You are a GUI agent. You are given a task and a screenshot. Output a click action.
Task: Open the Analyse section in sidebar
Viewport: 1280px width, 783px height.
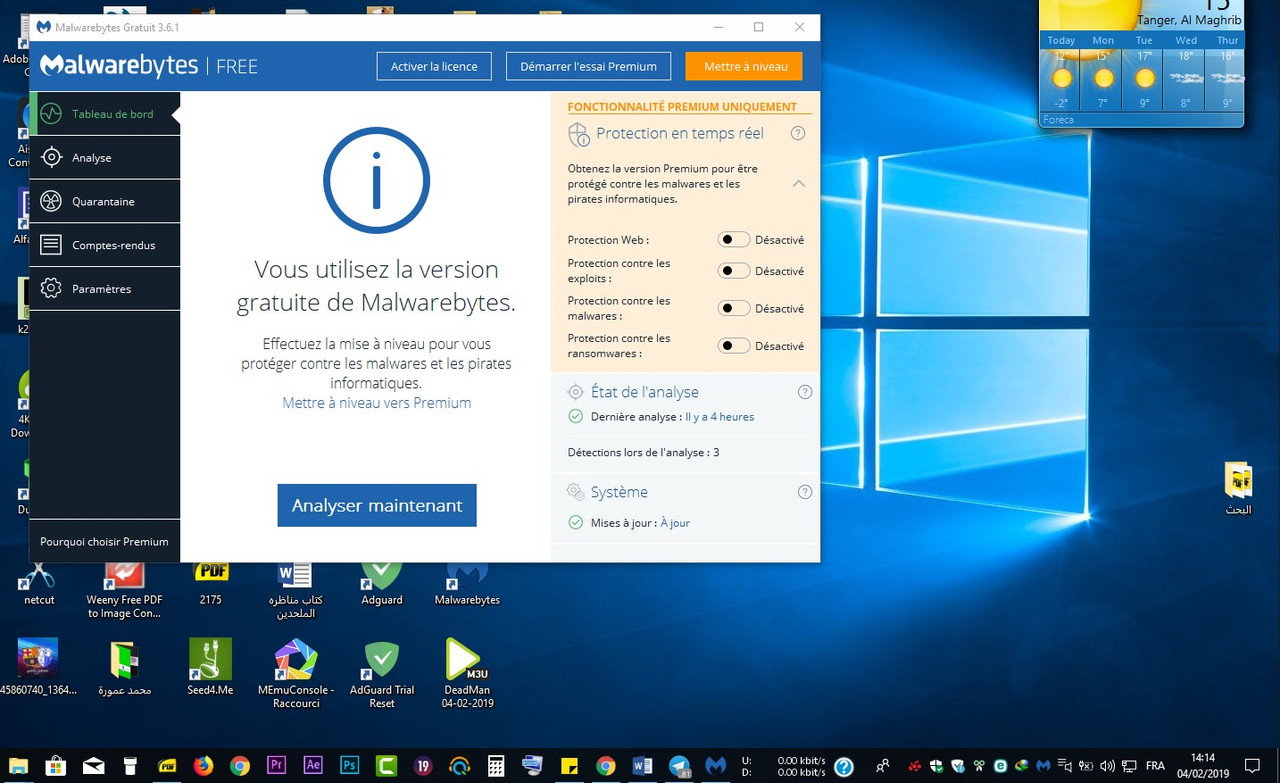tap(105, 158)
